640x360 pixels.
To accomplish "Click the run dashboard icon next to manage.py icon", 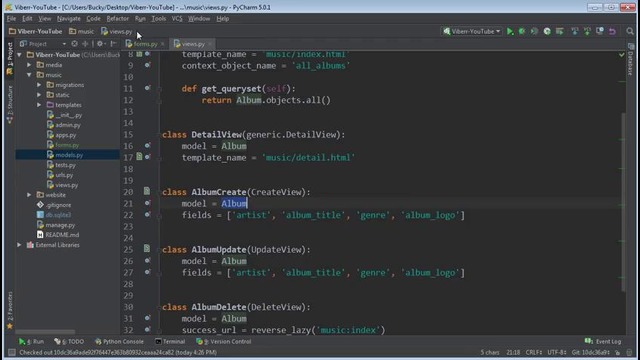I will [560, 31].
